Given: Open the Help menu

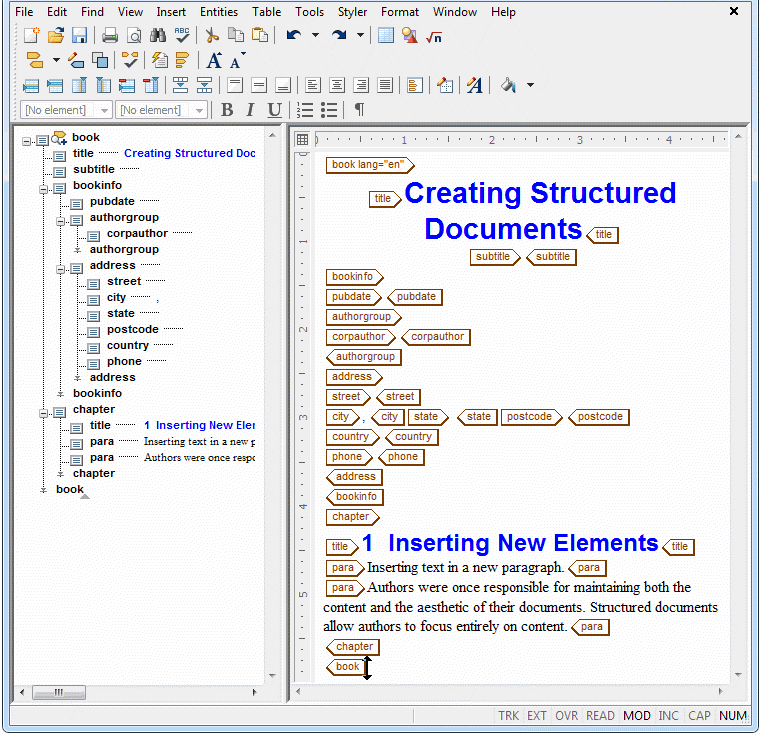Looking at the screenshot, I should coord(503,12).
